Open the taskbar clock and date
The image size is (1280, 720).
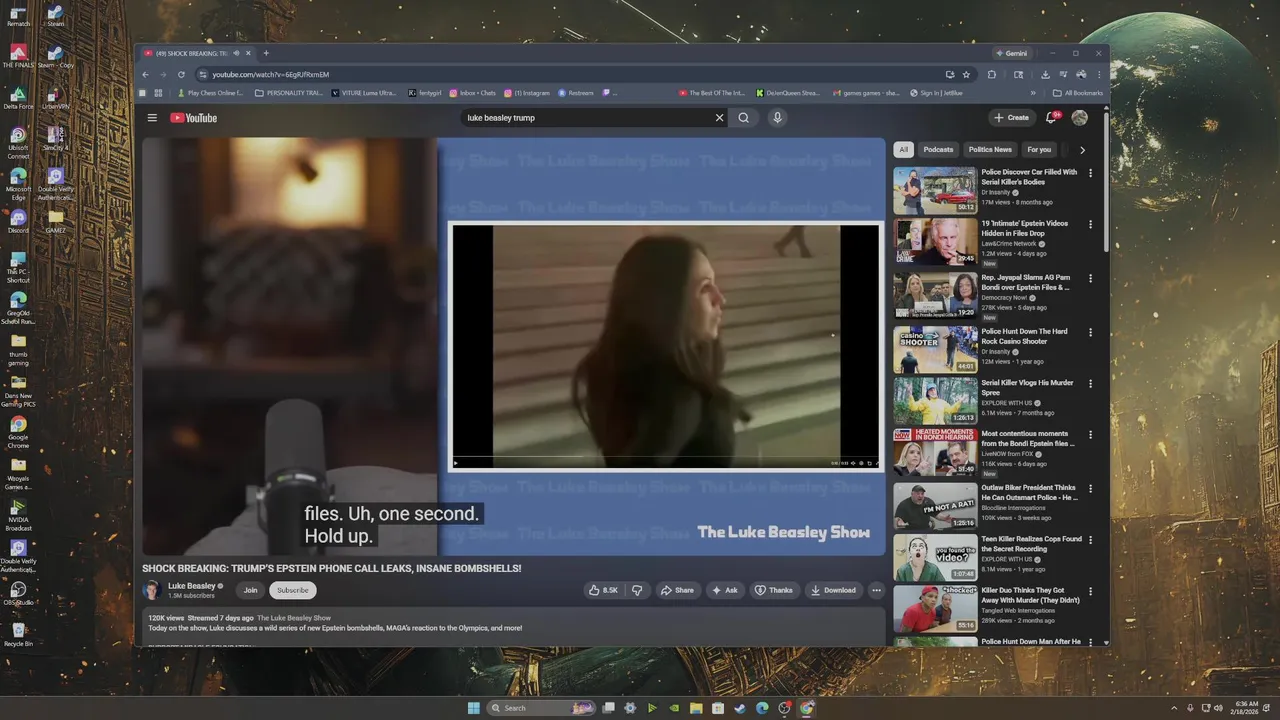click(x=1246, y=708)
